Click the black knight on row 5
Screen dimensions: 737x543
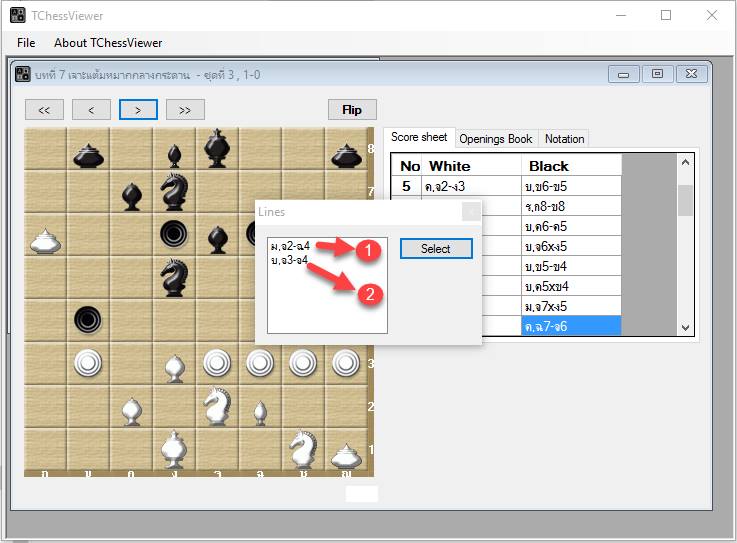174,275
